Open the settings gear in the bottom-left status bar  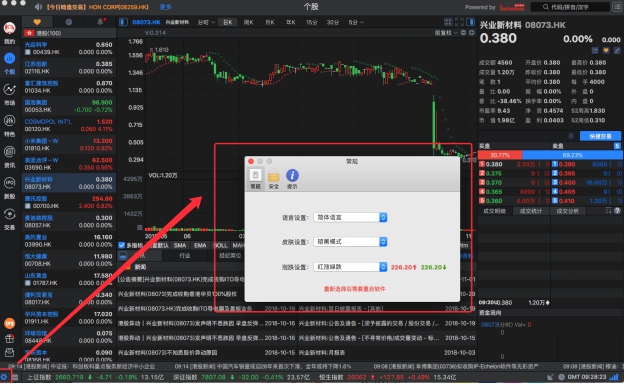(x=4, y=377)
